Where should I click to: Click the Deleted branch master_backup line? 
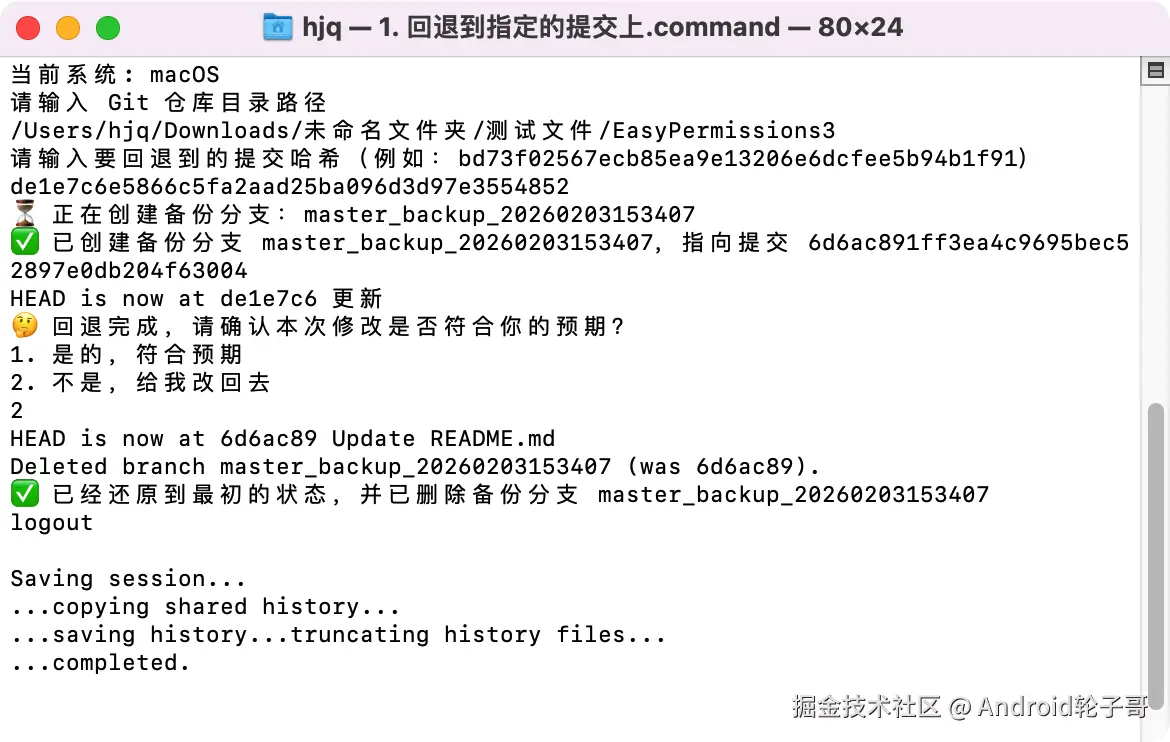[415, 466]
